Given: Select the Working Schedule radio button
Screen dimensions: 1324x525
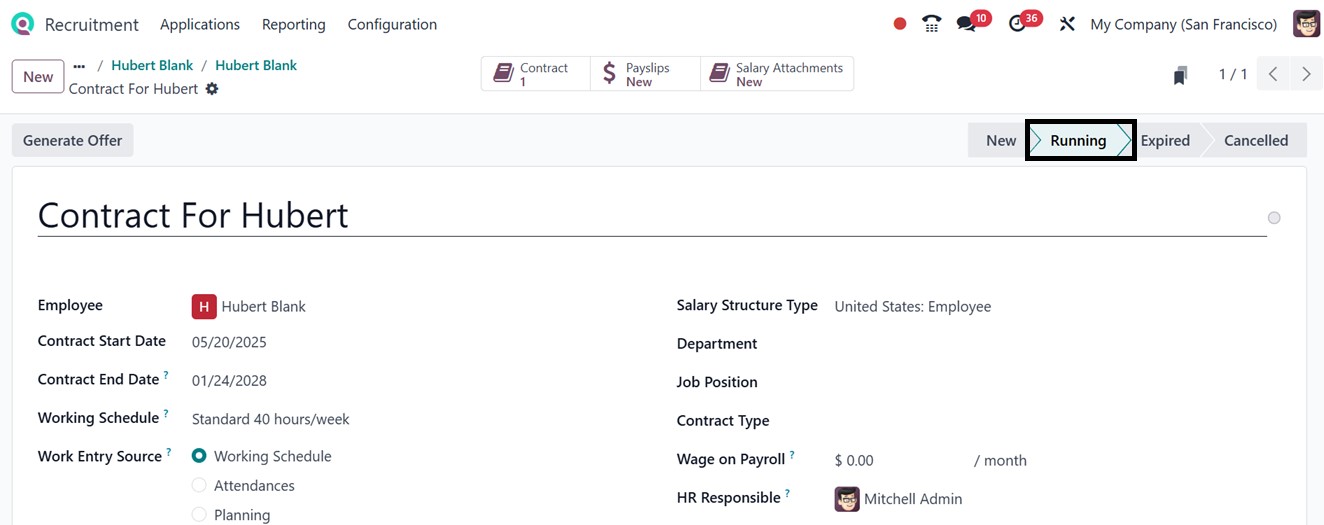Looking at the screenshot, I should (199, 456).
